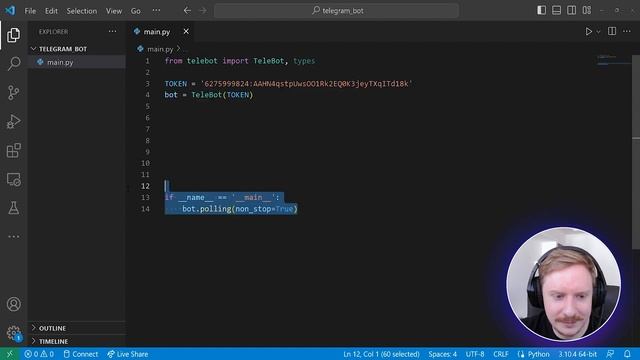This screenshot has width=640, height=360.
Task: Change end of line sequence CRLF
Action: pyautogui.click(x=500, y=354)
